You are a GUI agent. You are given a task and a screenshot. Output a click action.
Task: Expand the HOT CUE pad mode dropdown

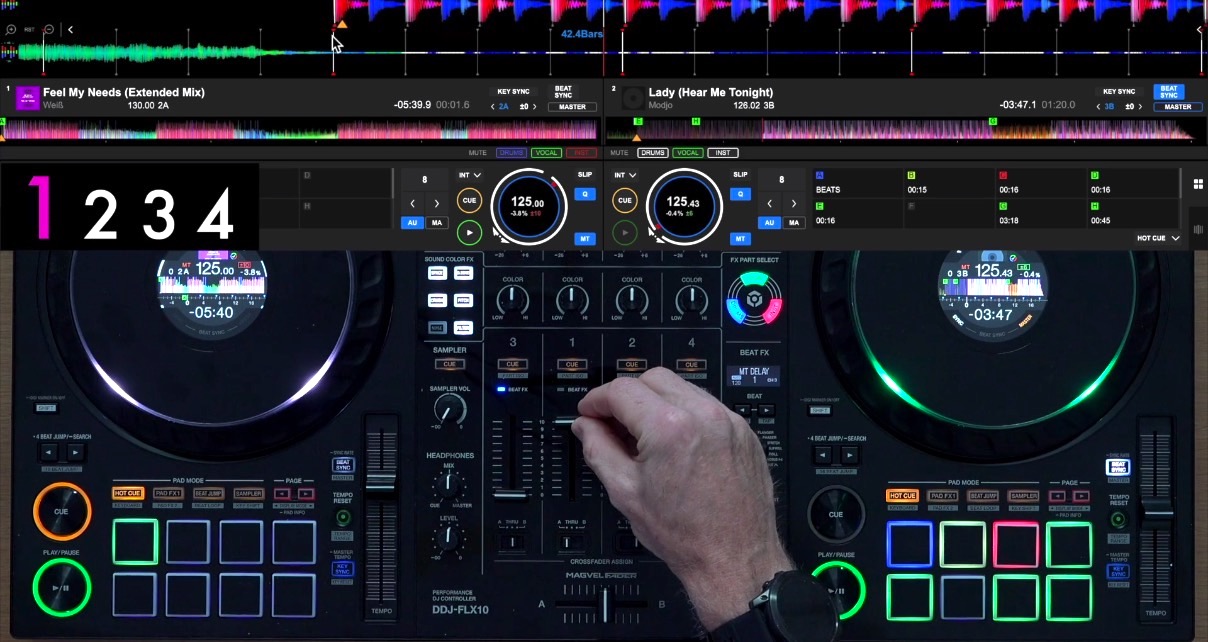pyautogui.click(x=1156, y=238)
